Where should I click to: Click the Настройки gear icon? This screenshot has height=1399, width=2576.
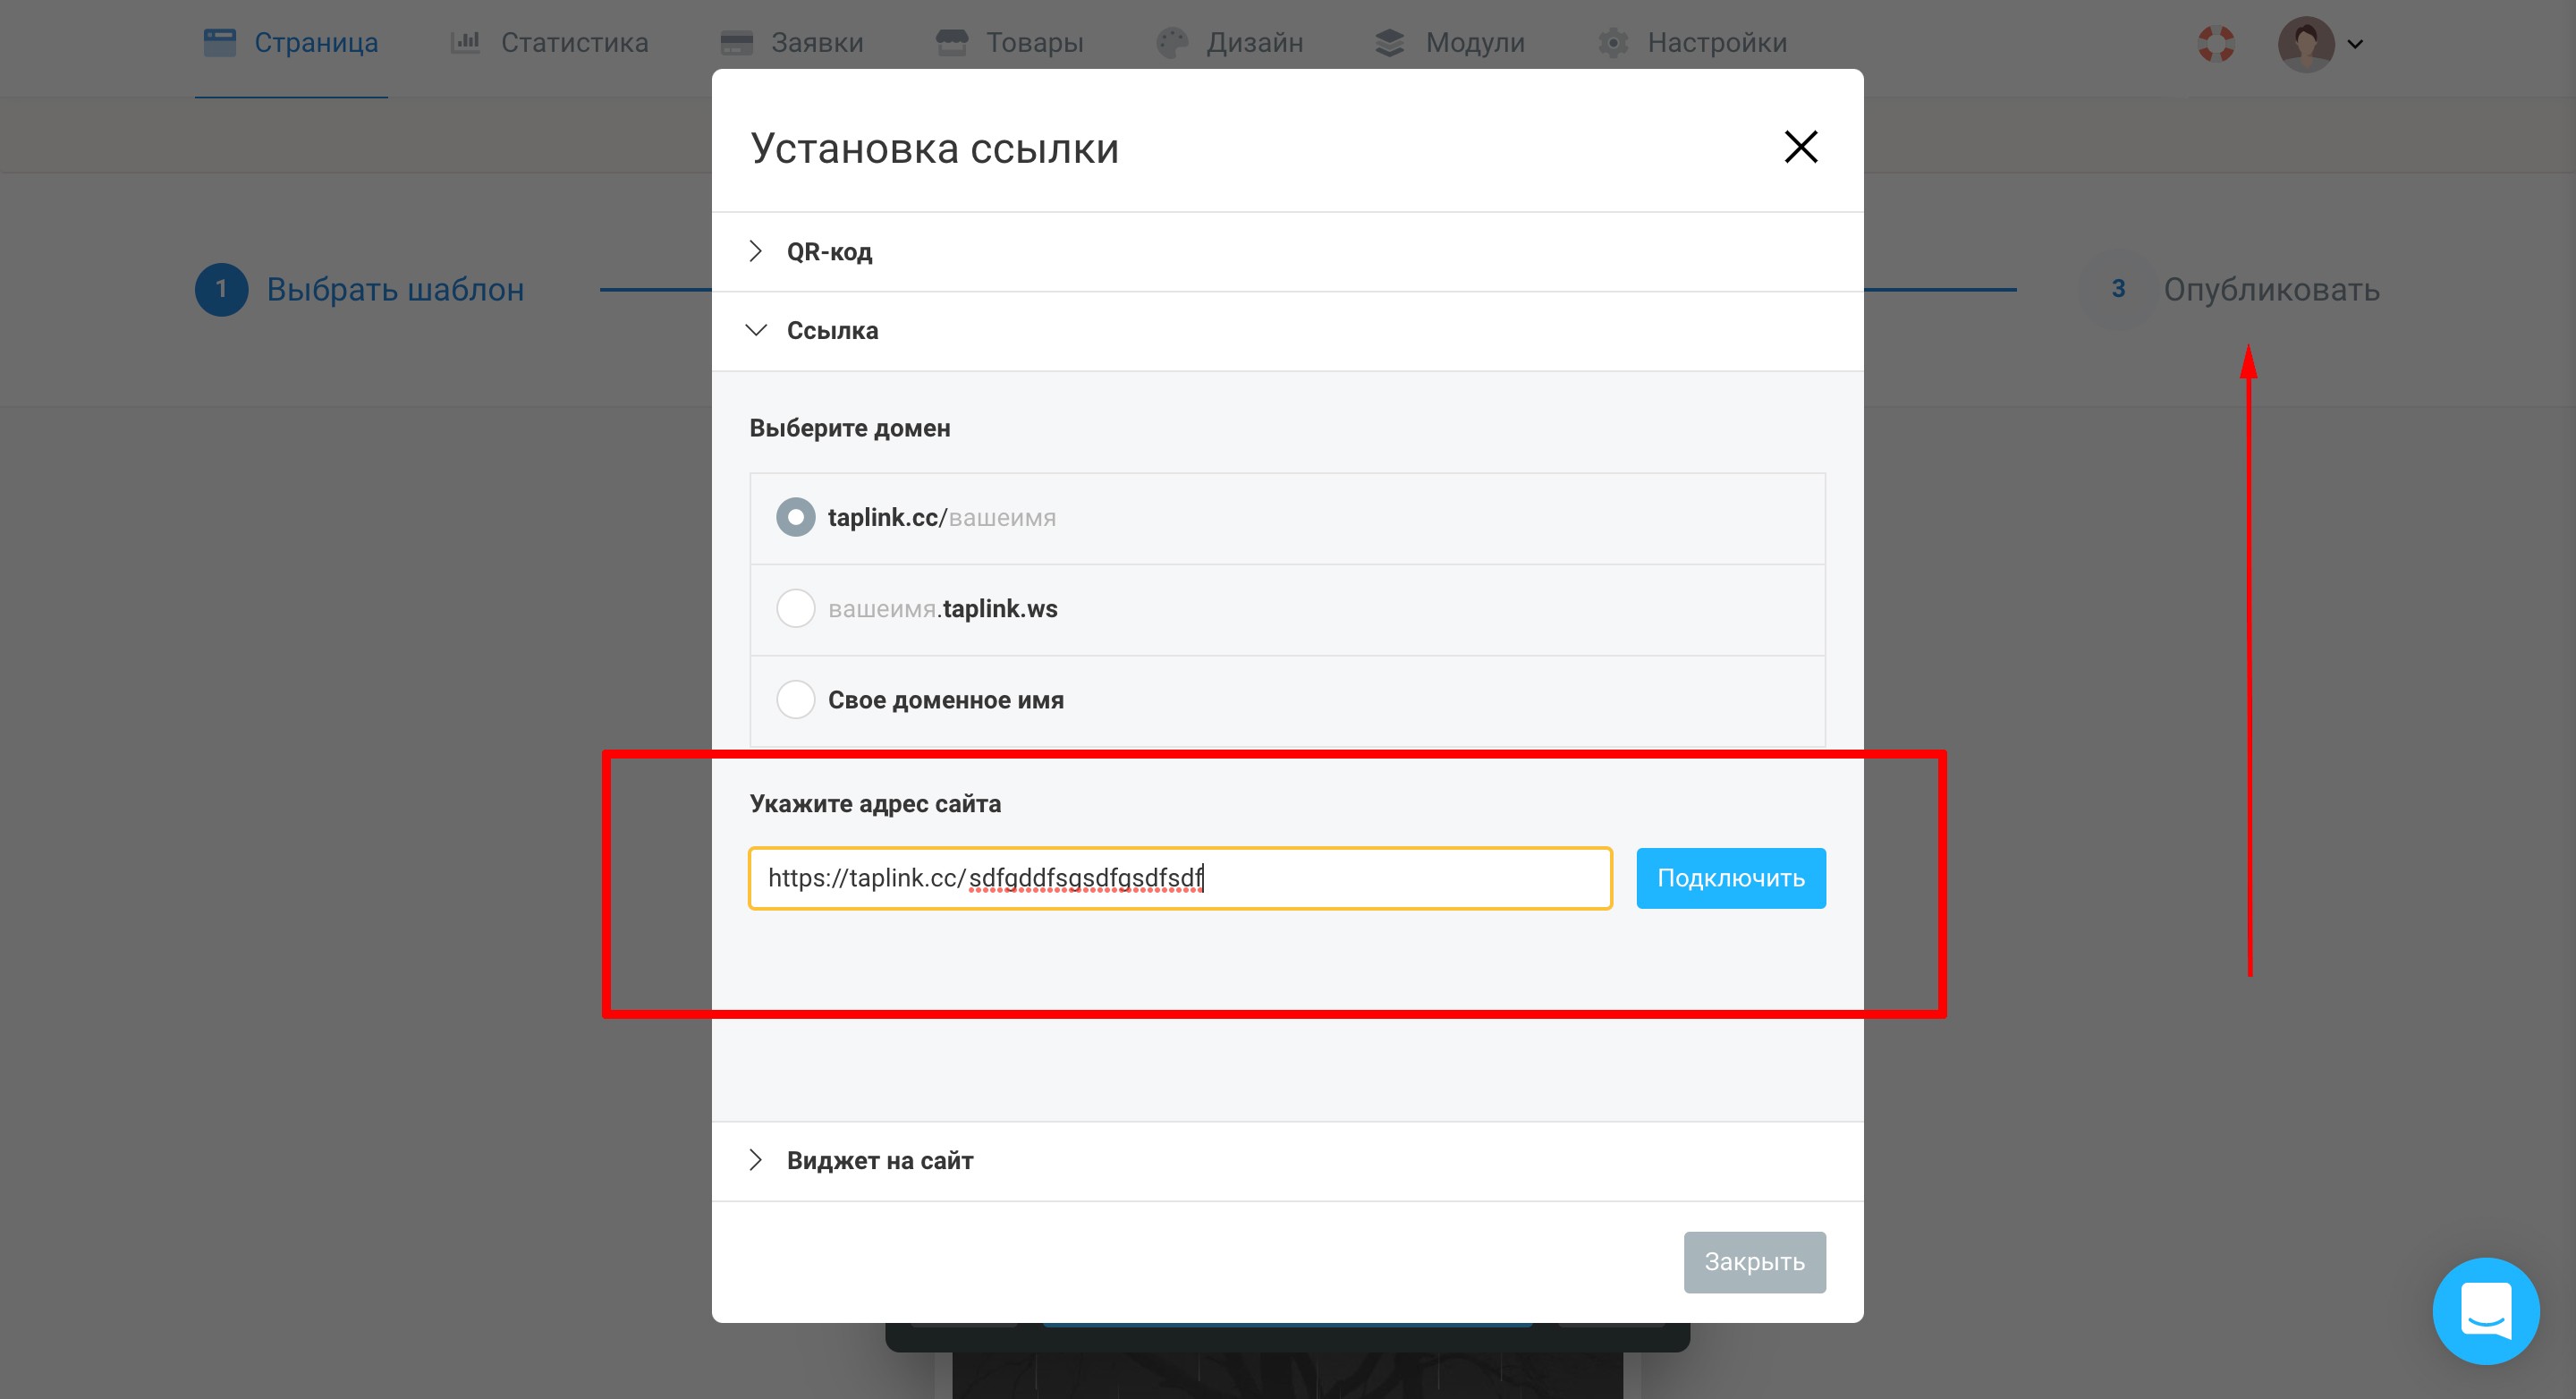[1612, 42]
